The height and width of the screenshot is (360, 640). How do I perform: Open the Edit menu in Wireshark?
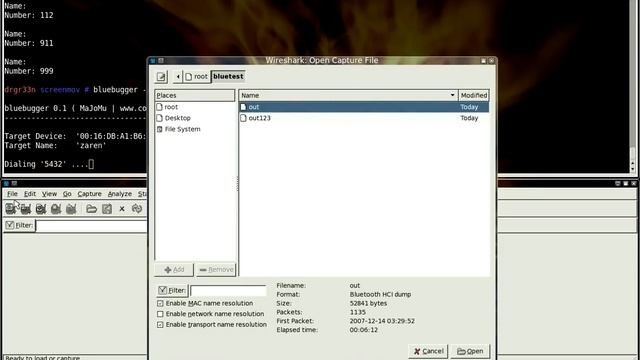tap(30, 194)
